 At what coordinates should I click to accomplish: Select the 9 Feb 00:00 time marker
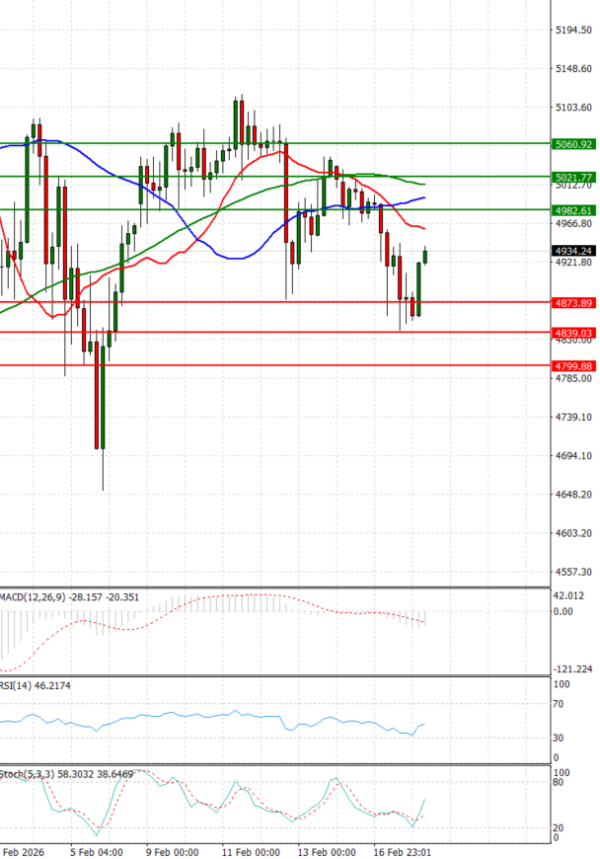172,852
